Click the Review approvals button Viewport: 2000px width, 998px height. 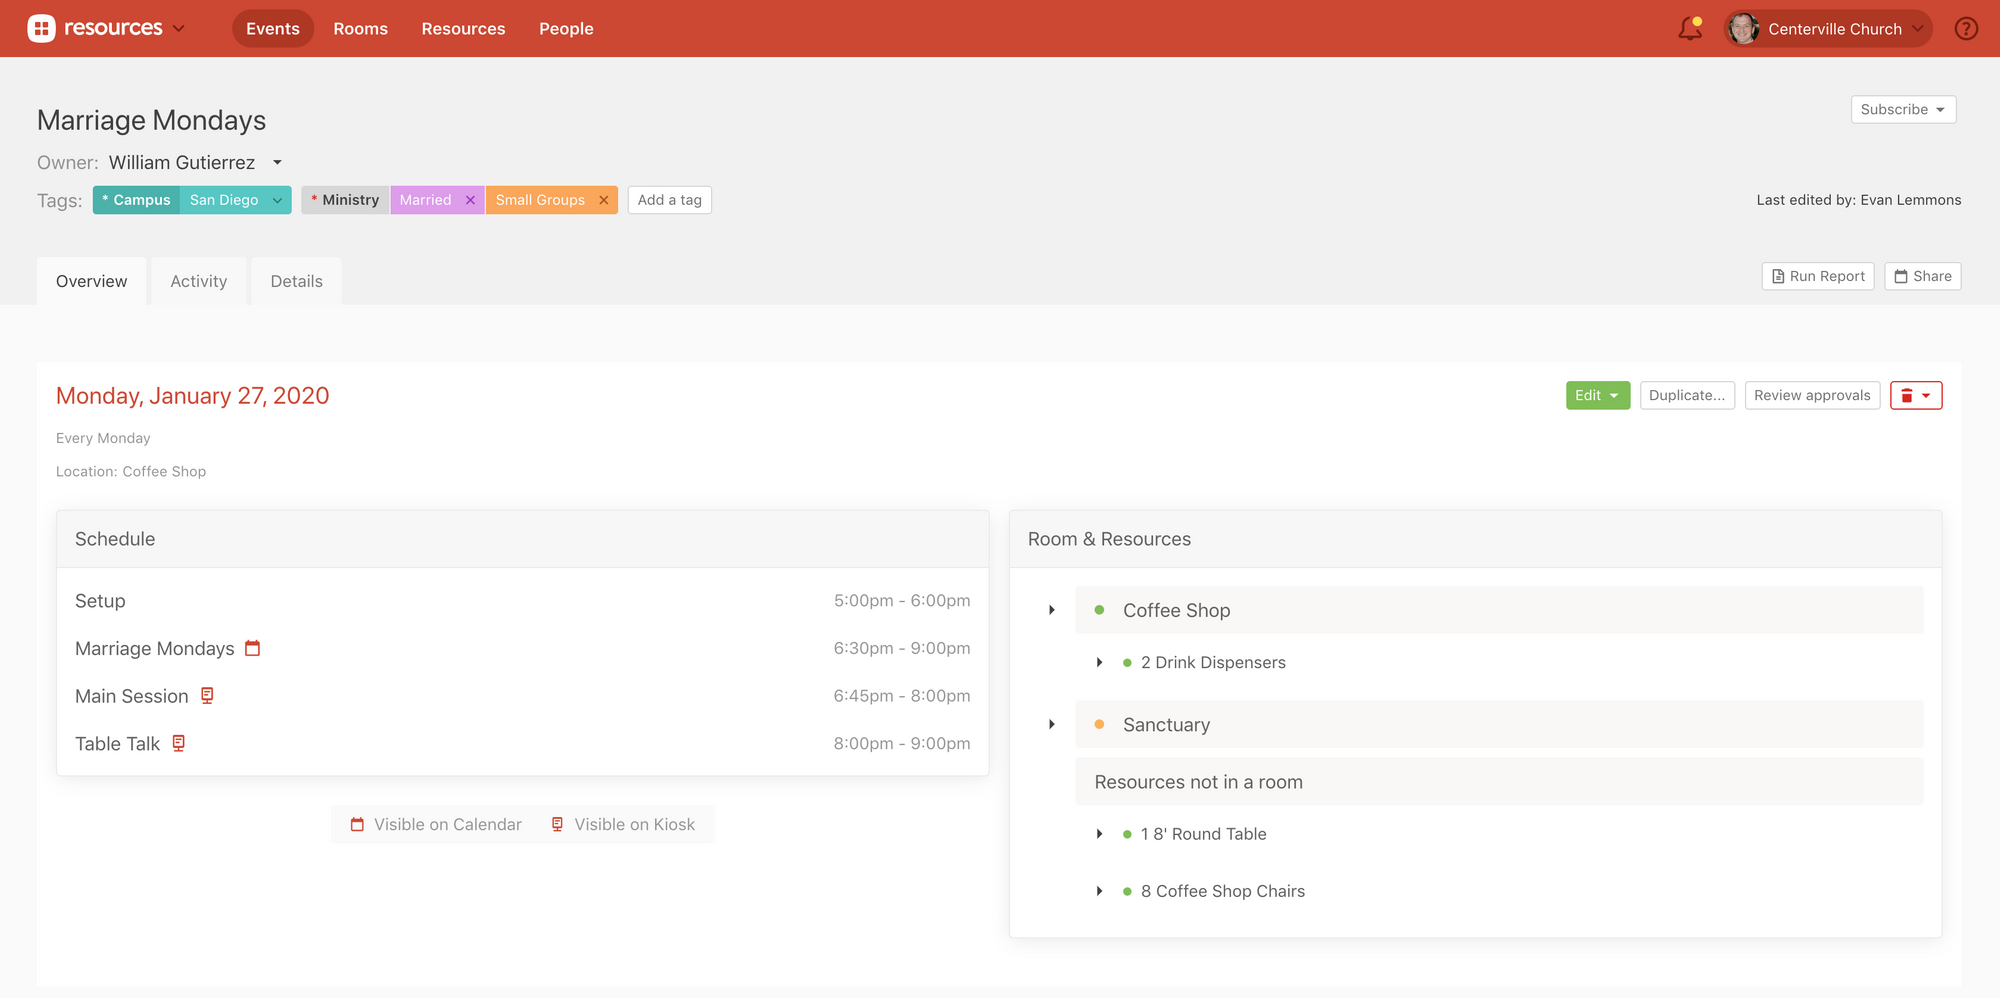1811,395
